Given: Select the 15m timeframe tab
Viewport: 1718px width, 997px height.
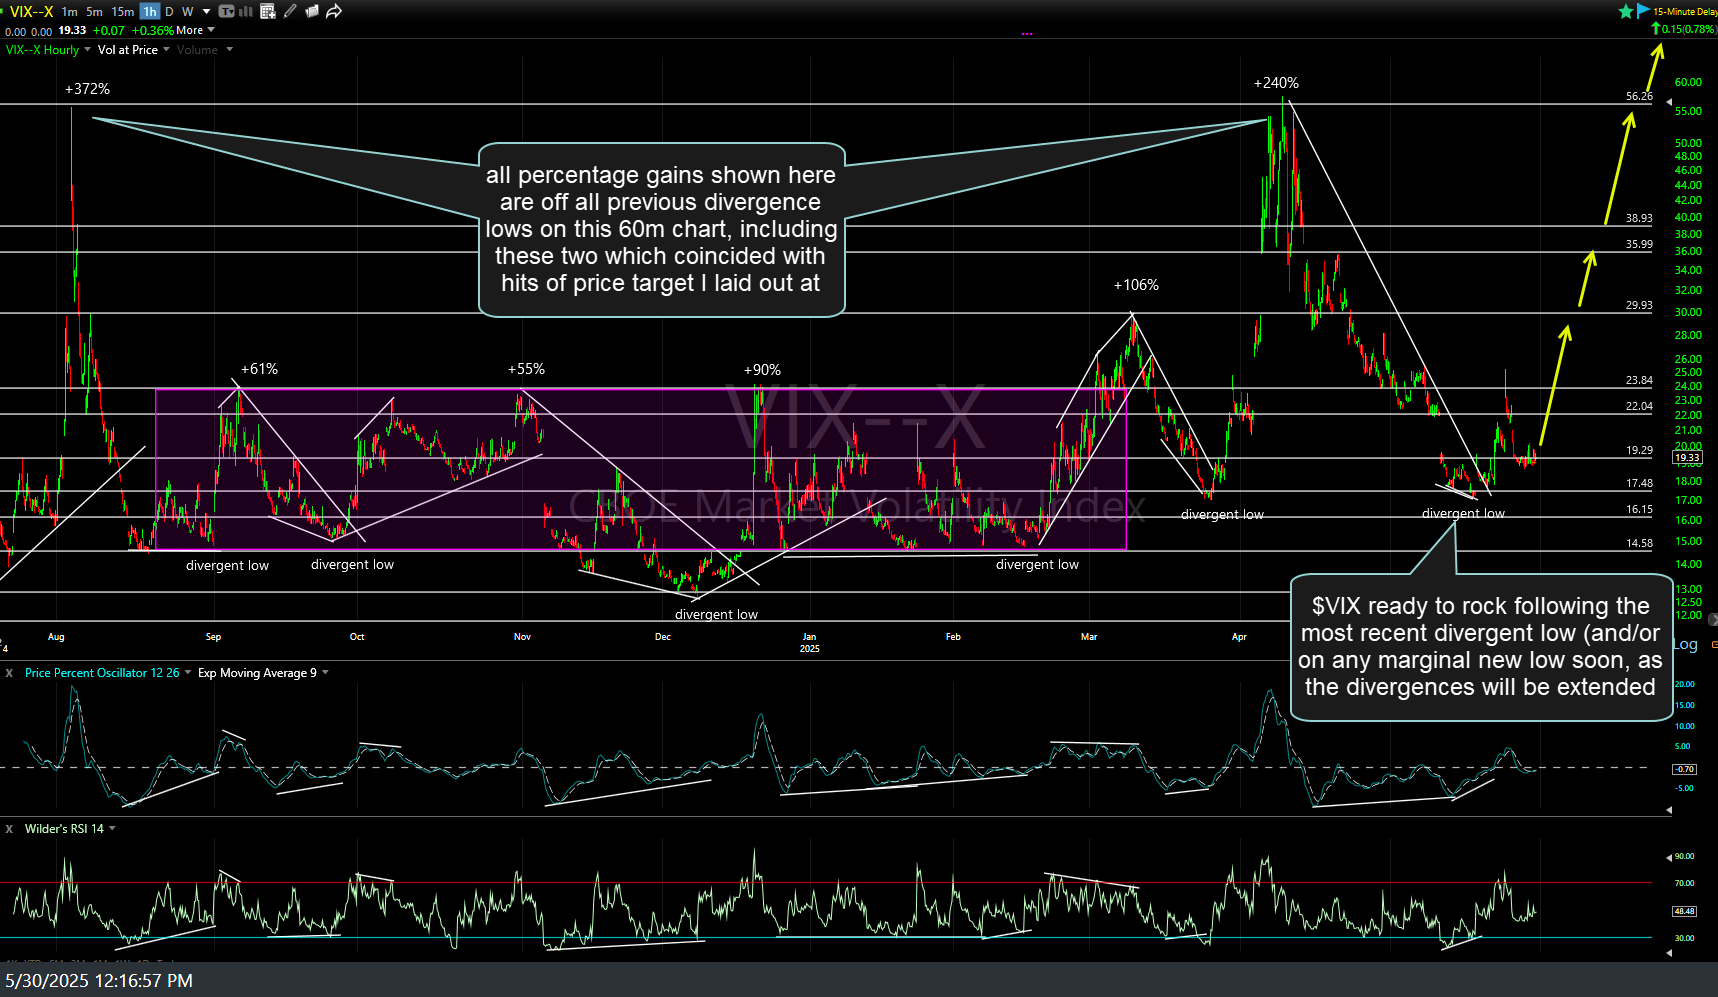Looking at the screenshot, I should (122, 11).
